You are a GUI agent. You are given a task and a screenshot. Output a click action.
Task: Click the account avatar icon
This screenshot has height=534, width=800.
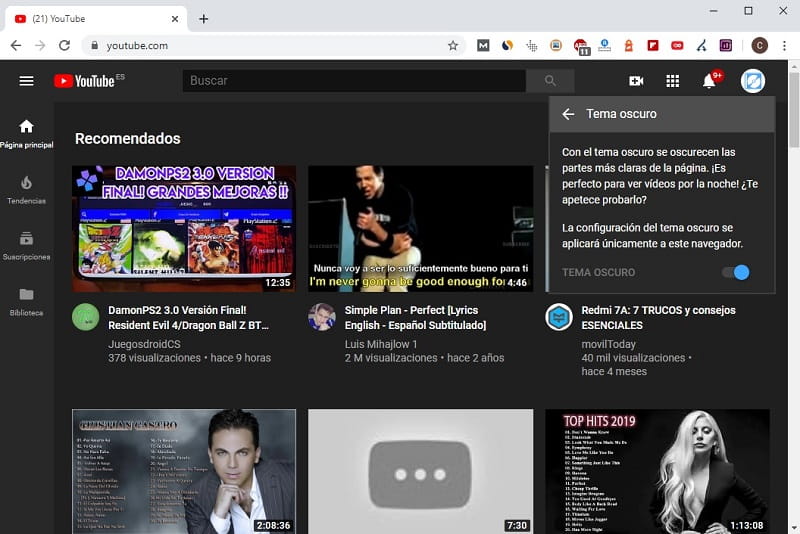click(x=753, y=81)
